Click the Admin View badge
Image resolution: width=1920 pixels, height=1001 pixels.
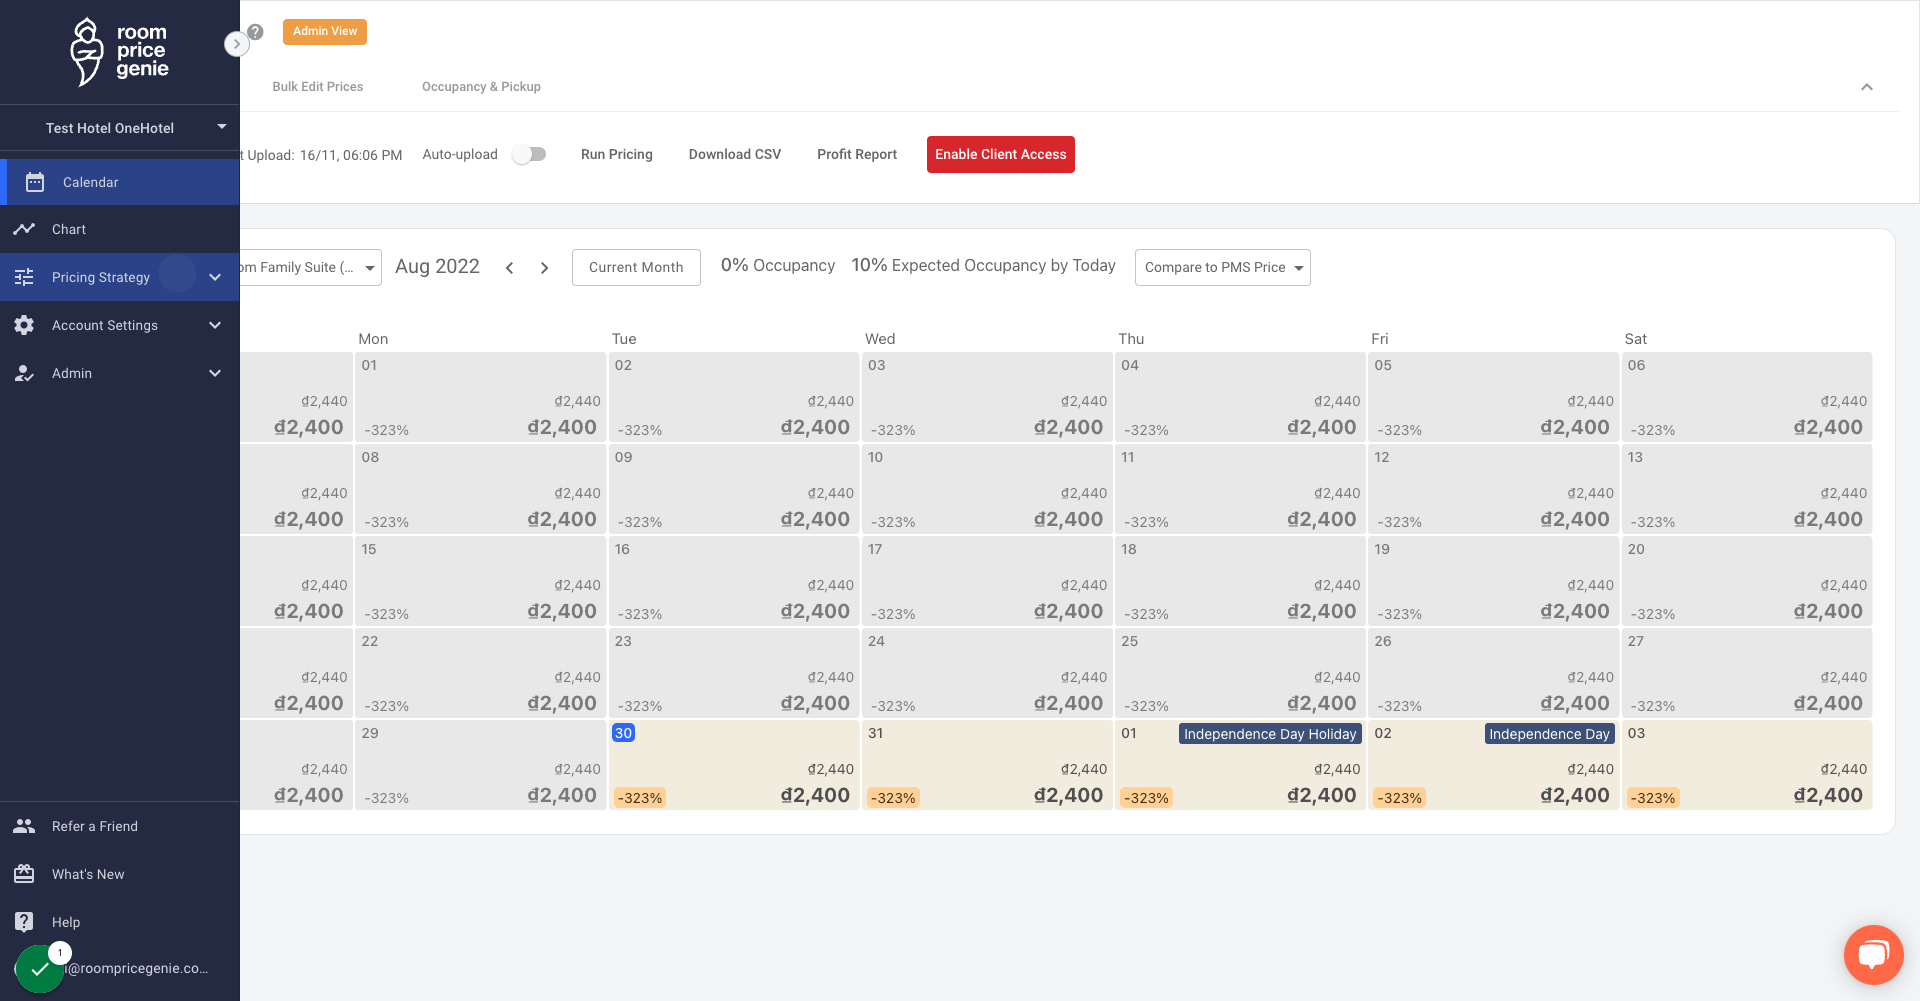point(325,31)
